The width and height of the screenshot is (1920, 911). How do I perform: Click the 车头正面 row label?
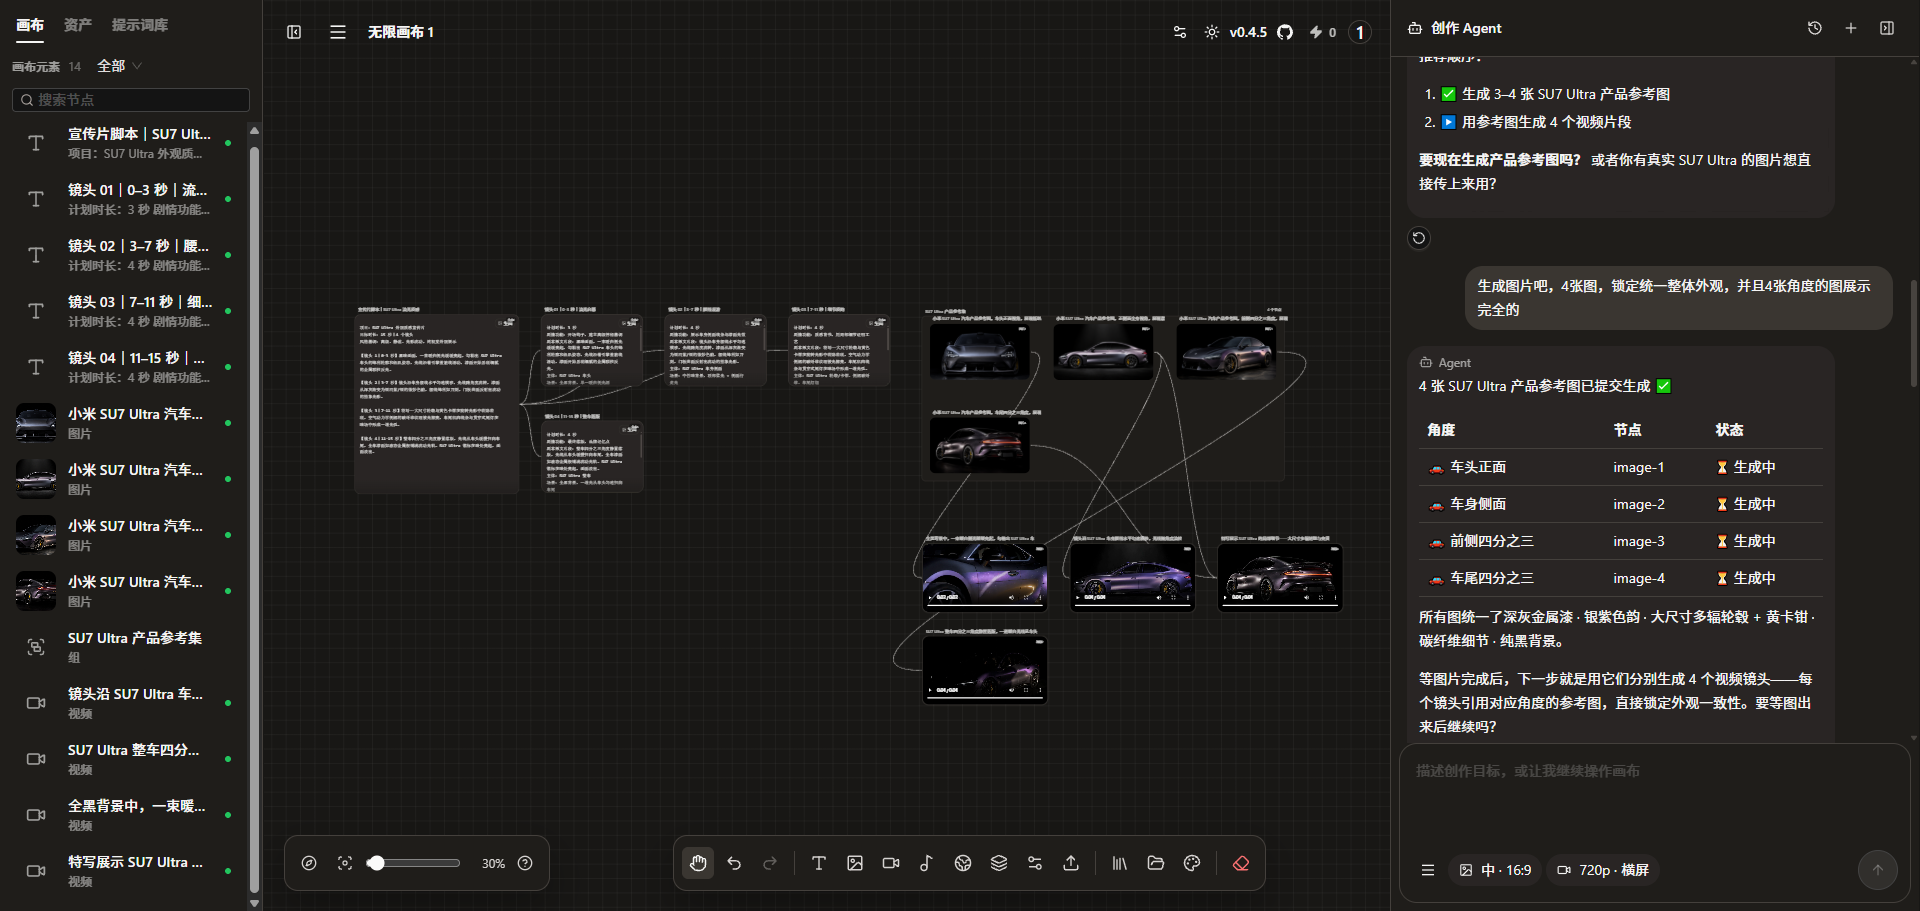pyautogui.click(x=1478, y=467)
